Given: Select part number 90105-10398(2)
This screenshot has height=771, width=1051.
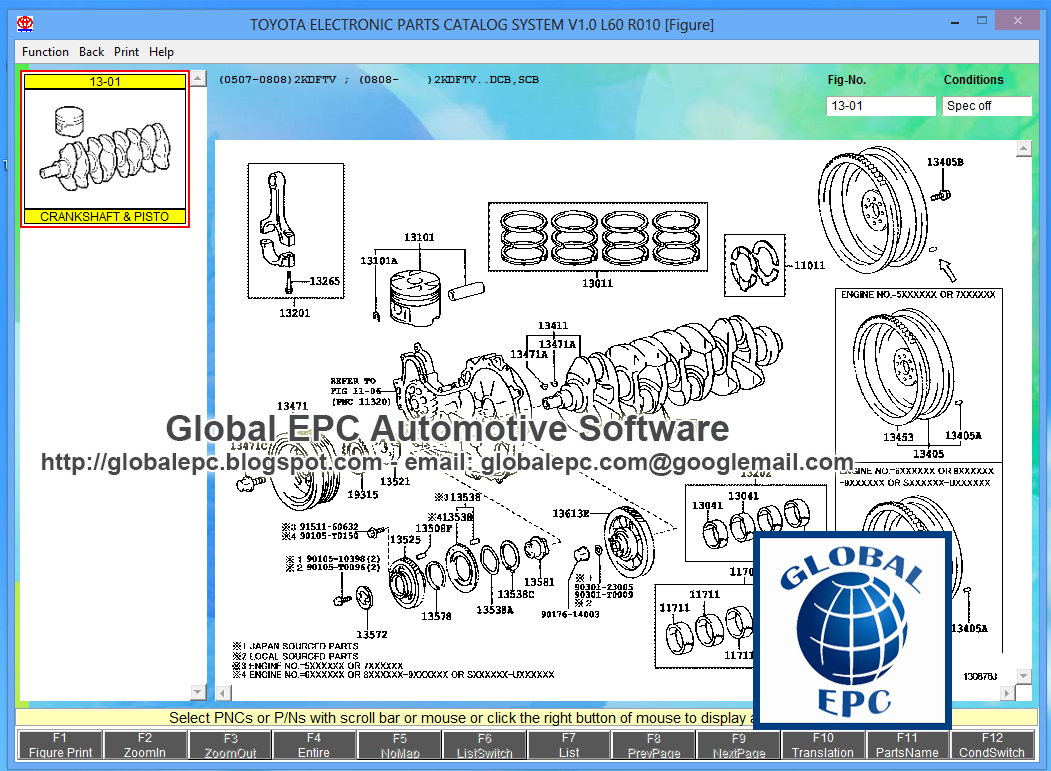Looking at the screenshot, I should 343,558.
